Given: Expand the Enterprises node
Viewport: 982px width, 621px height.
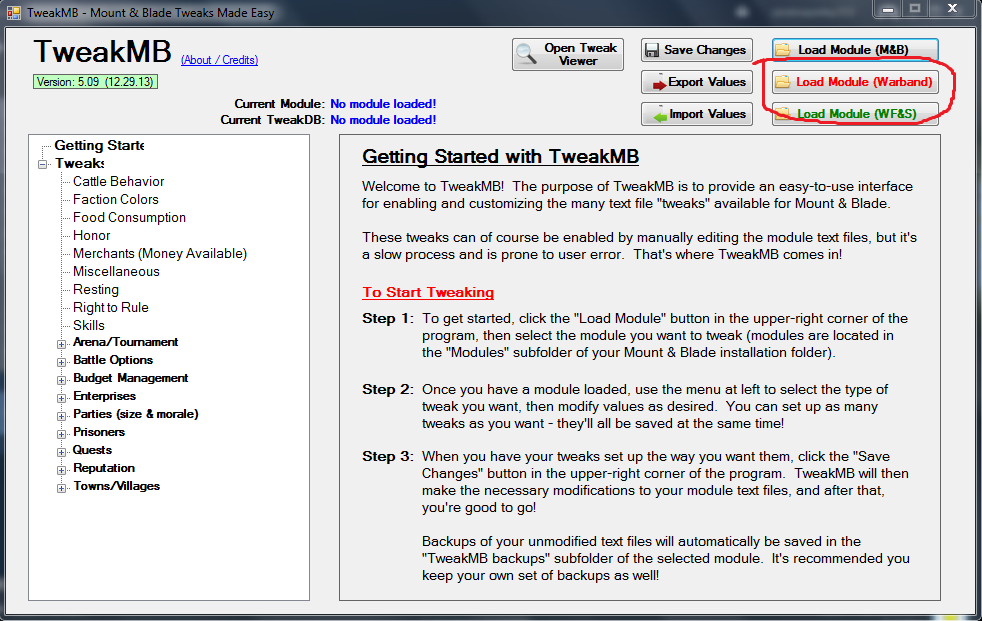Looking at the screenshot, I should (61, 398).
